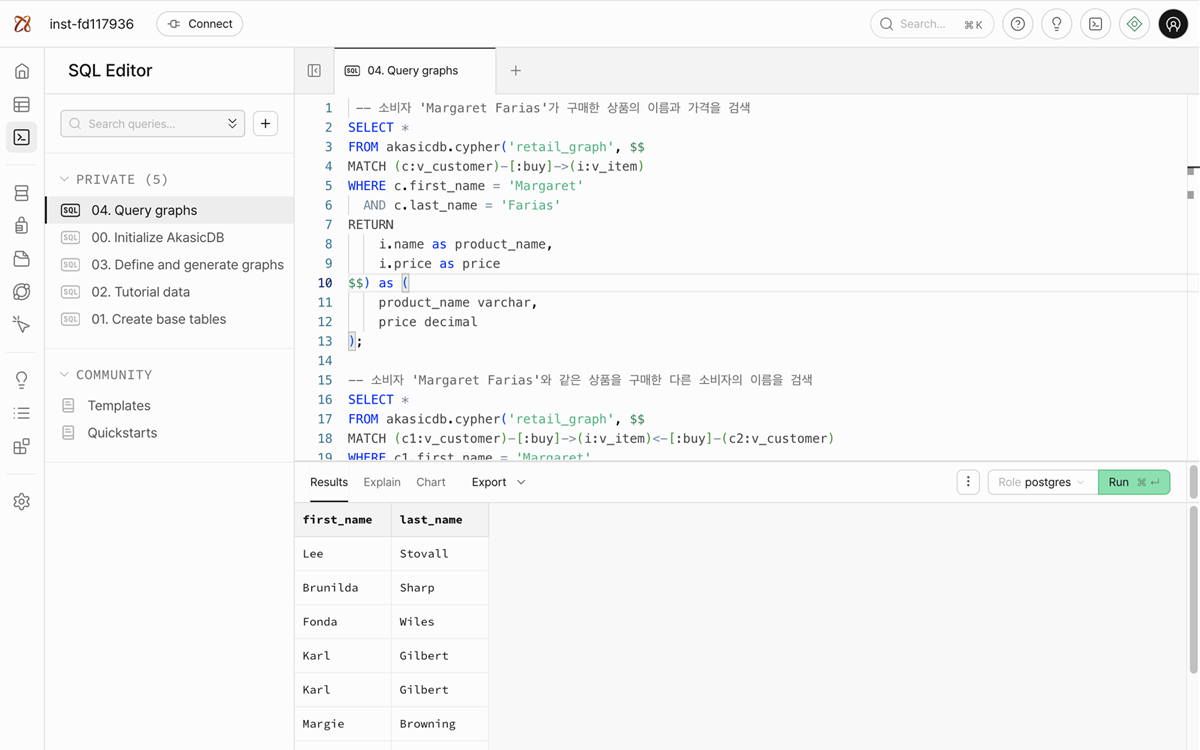1200x750 pixels.
Task: Select the cell containing Sharp
Action: tap(440, 588)
